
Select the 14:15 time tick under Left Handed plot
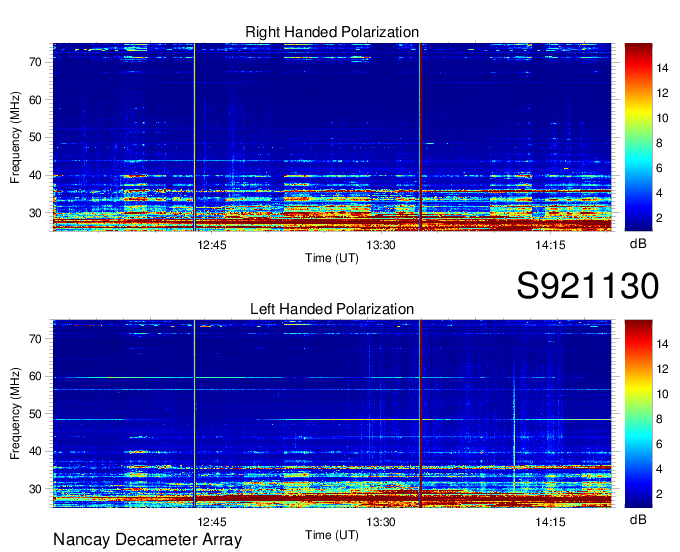(x=550, y=522)
